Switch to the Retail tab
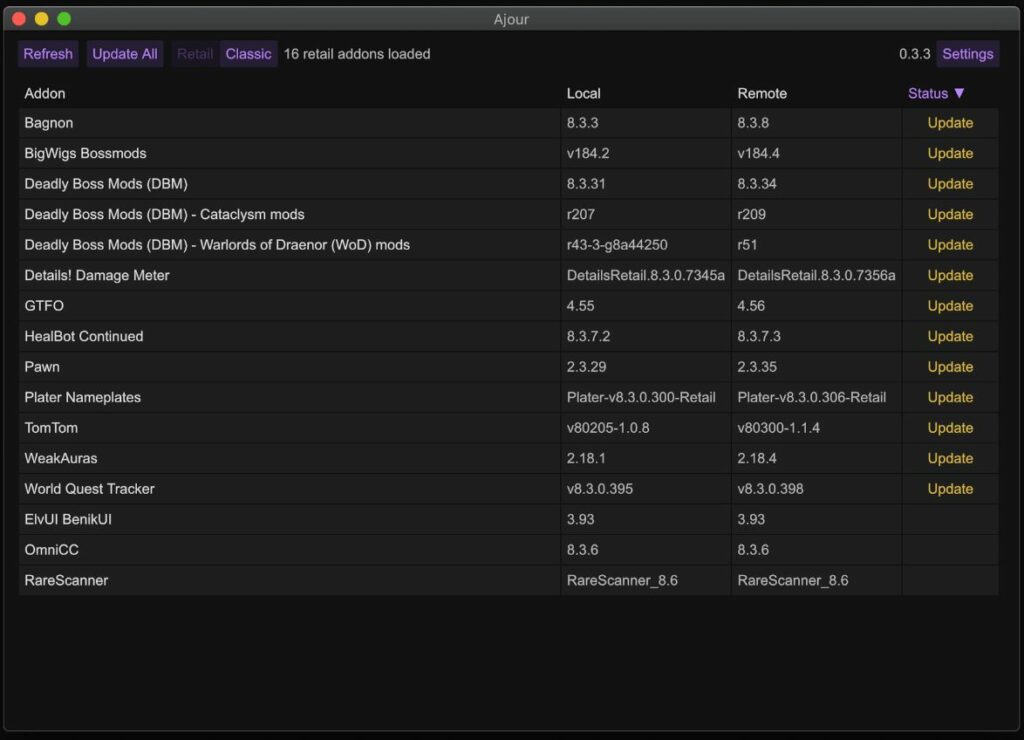This screenshot has width=1024, height=740. point(195,54)
